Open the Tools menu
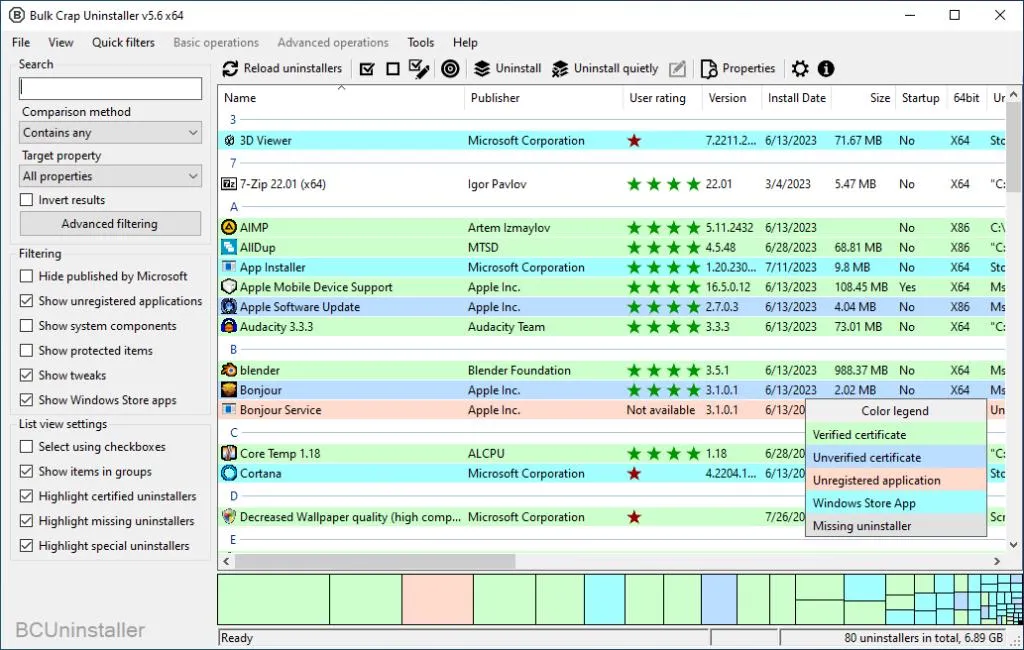Viewport: 1024px width, 650px height. pyautogui.click(x=421, y=42)
